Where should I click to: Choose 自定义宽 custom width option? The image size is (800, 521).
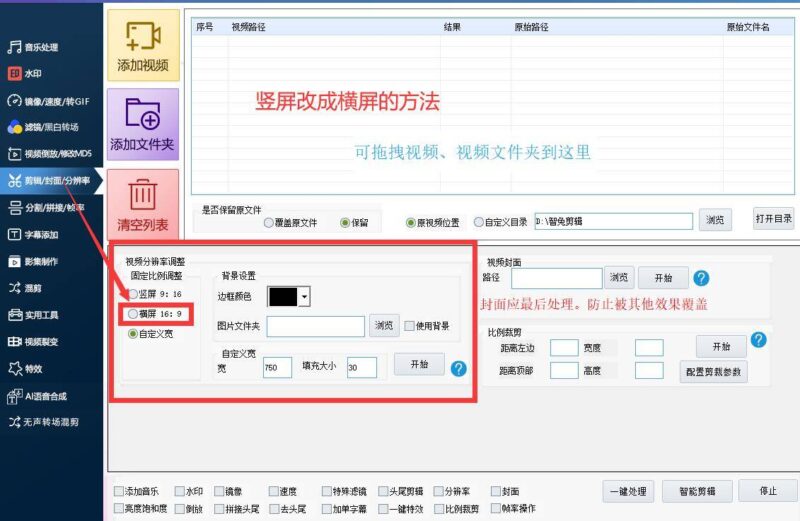151,334
